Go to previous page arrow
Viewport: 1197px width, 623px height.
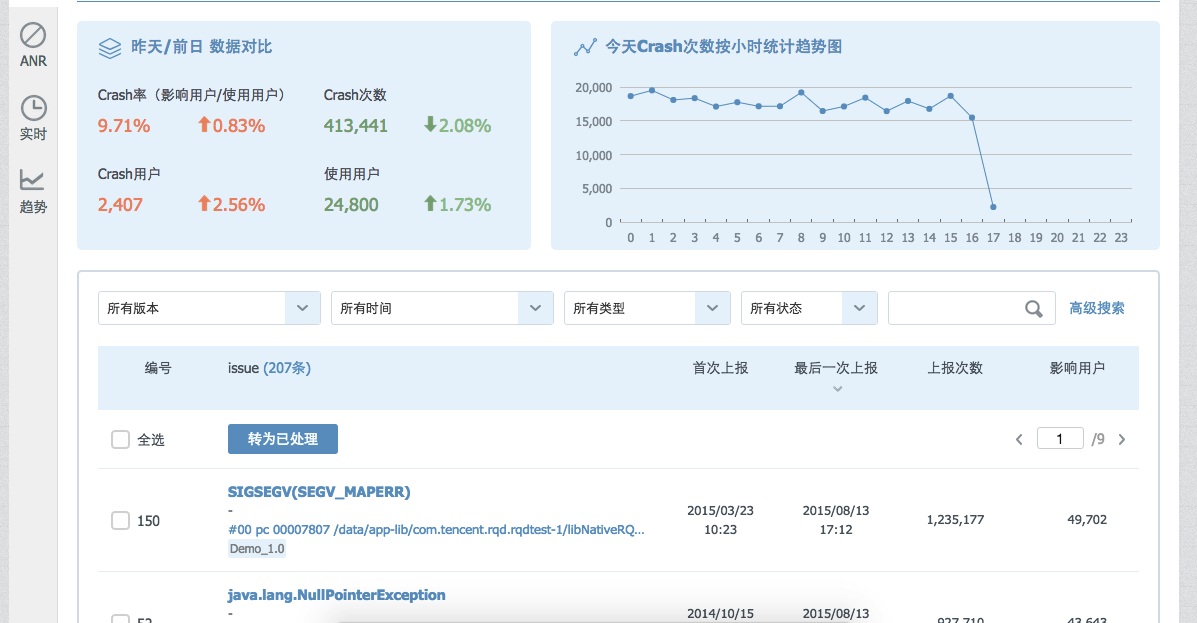(1019, 439)
